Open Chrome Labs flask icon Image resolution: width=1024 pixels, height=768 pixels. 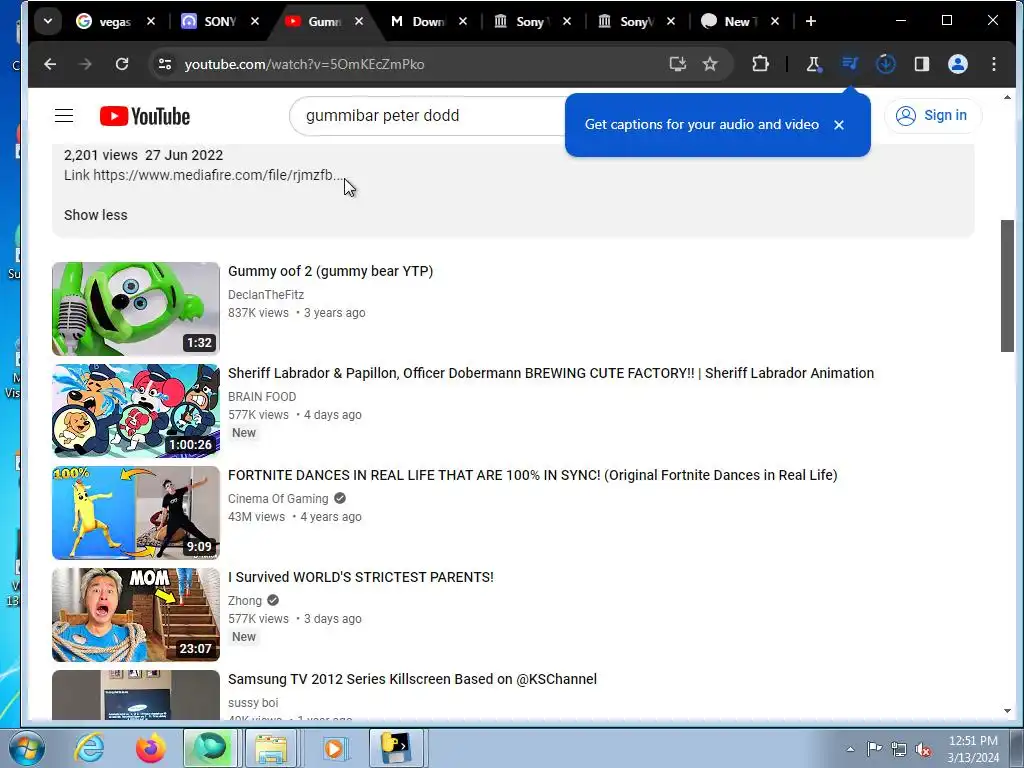click(813, 64)
